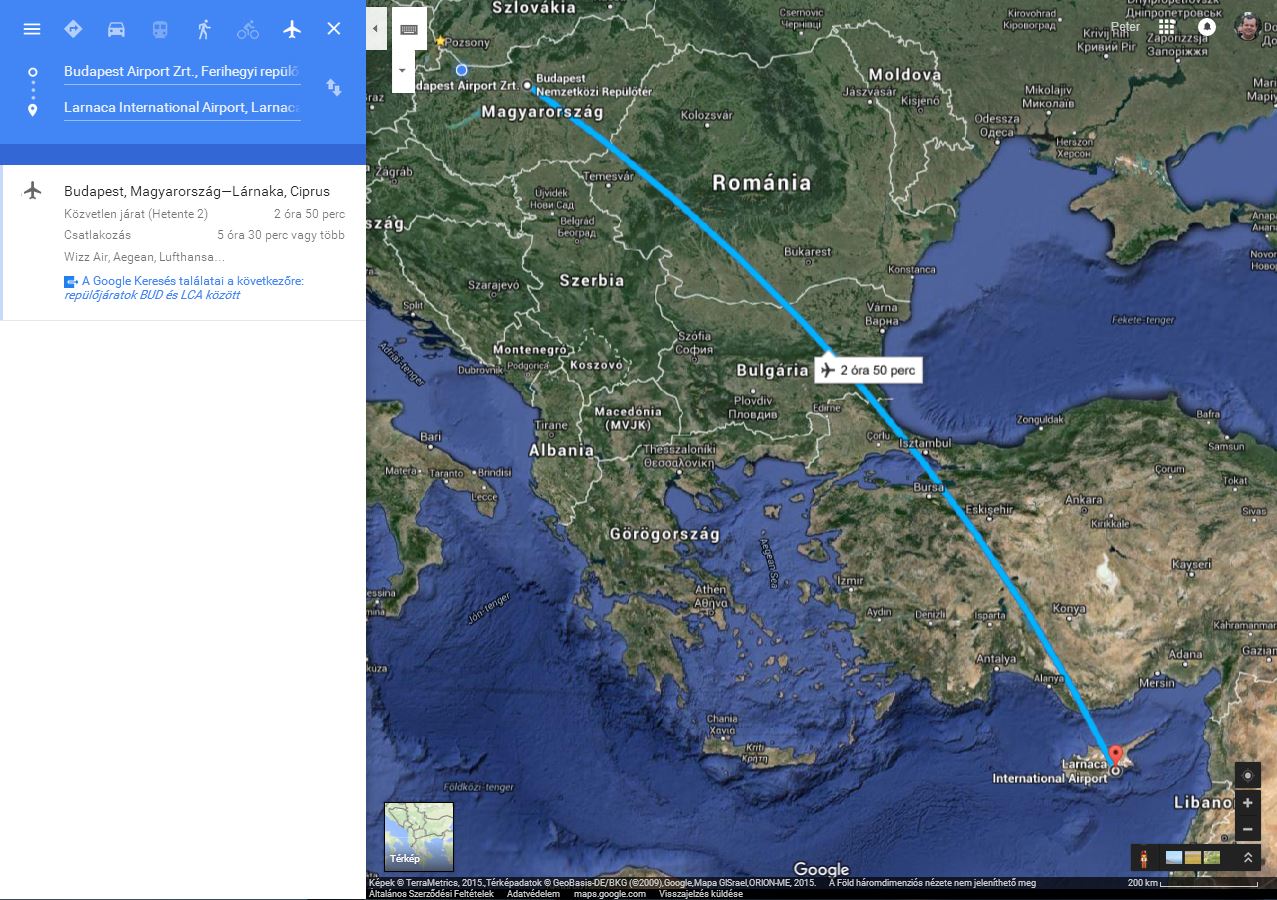Collapse the side panel with arrow

pos(375,29)
